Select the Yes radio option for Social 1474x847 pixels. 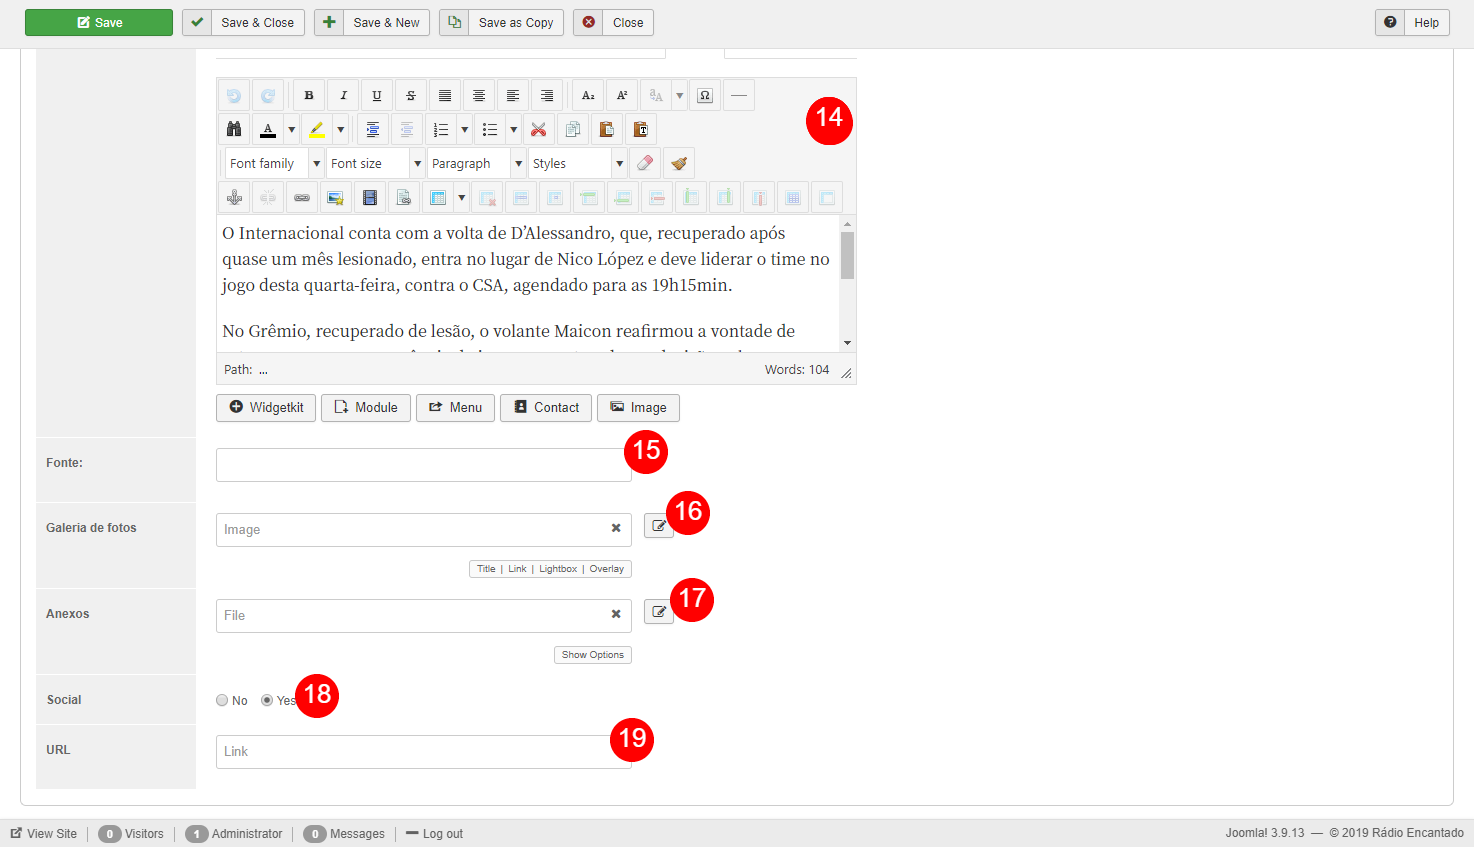267,701
